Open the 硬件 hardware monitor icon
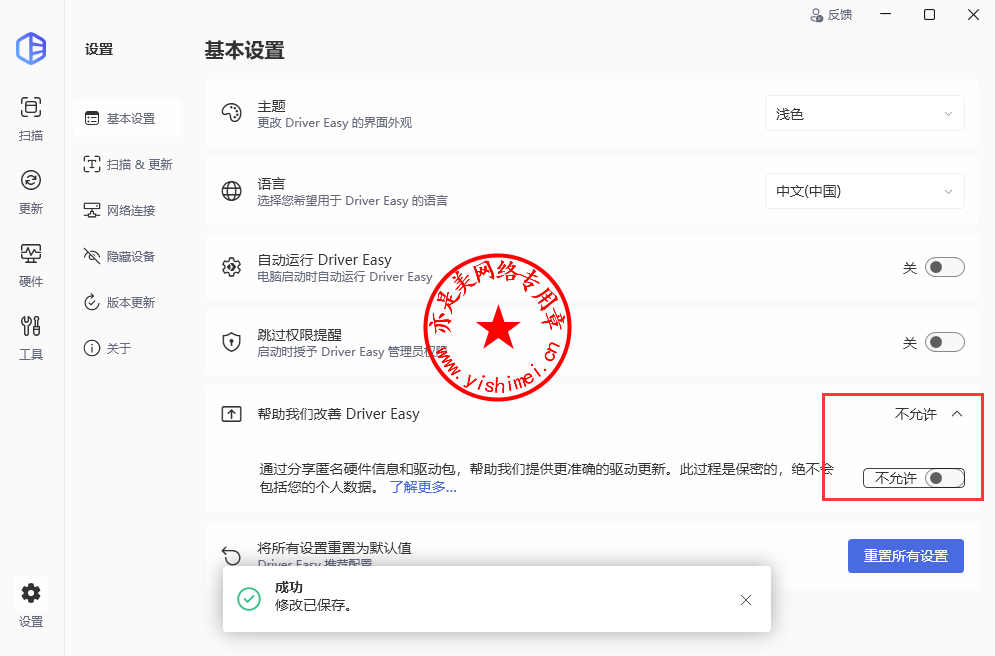This screenshot has width=995, height=656. tap(30, 254)
